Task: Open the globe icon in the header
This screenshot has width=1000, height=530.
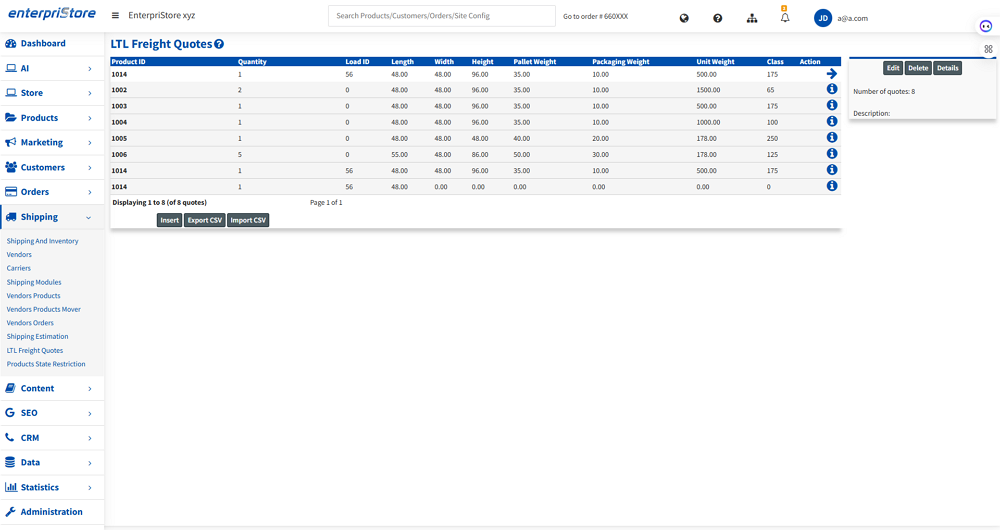Action: (684, 18)
